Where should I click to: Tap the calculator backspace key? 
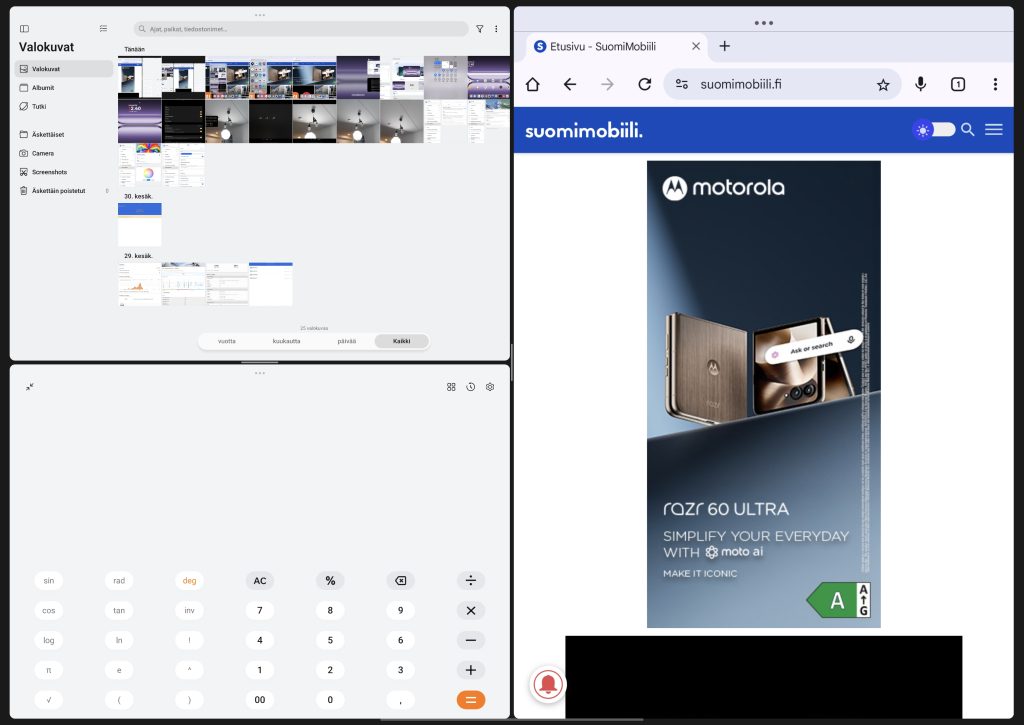(x=400, y=581)
